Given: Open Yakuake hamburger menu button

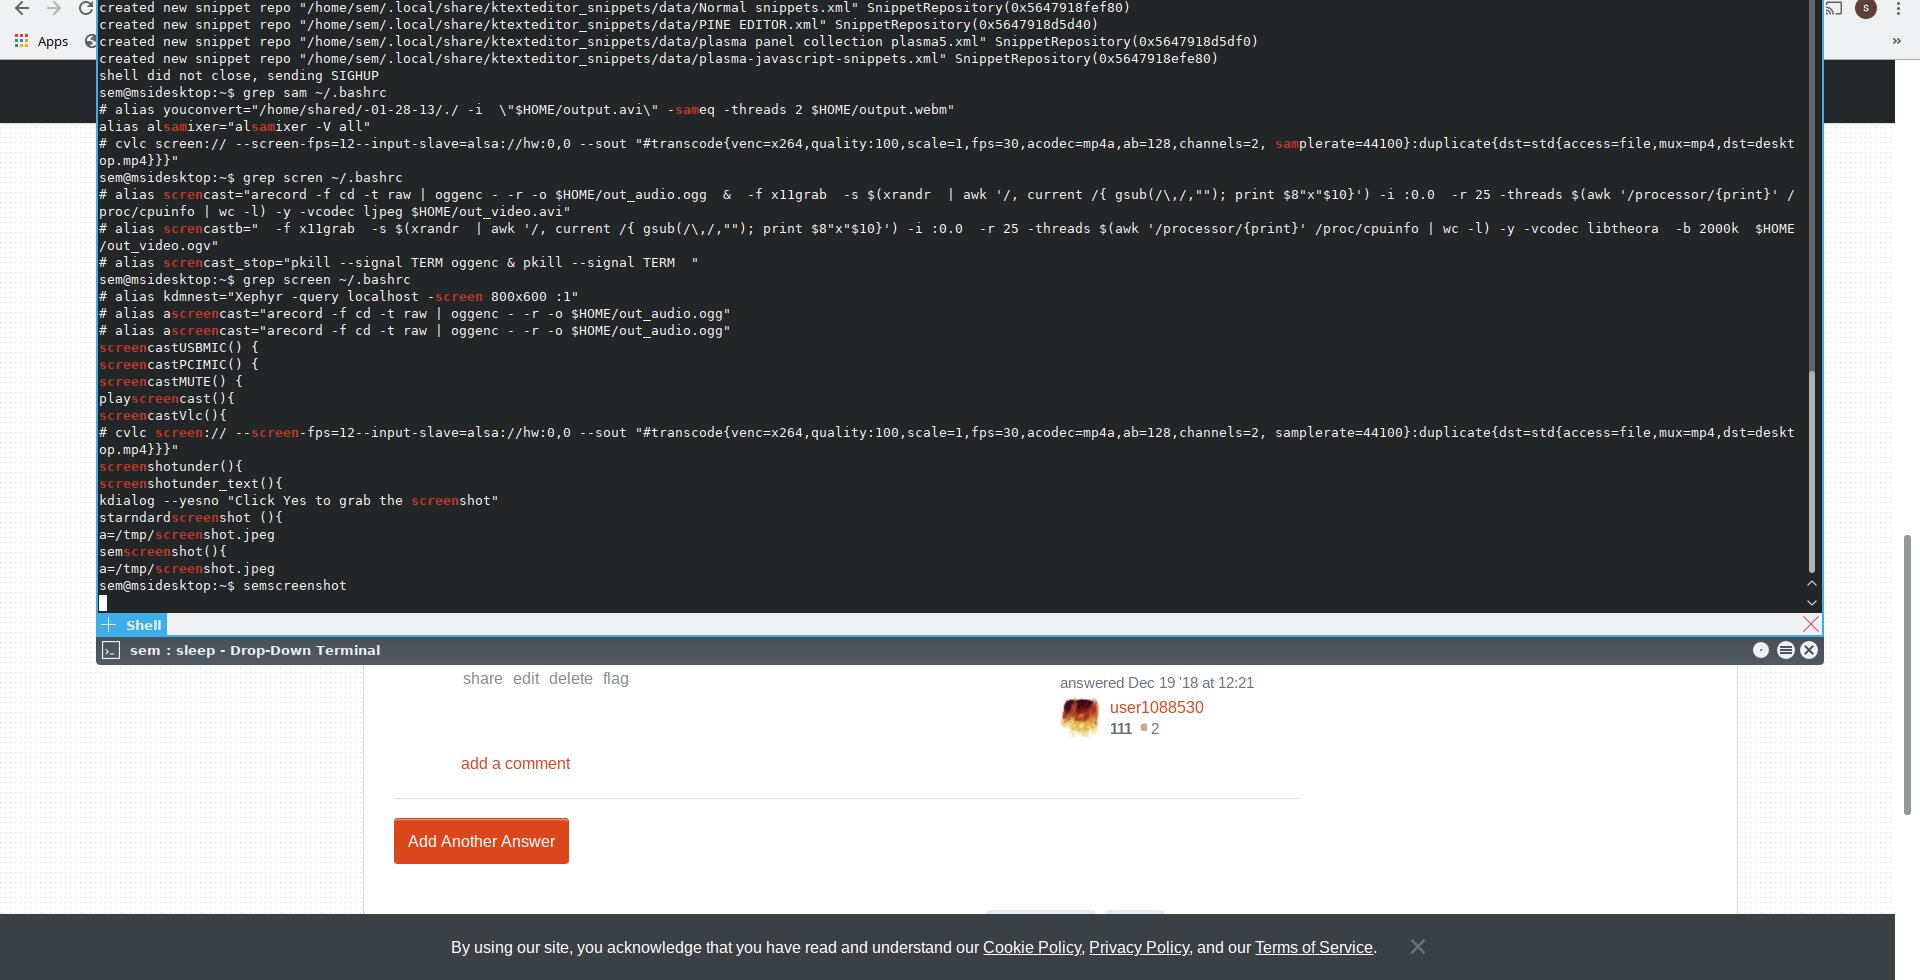Looking at the screenshot, I should point(1786,650).
